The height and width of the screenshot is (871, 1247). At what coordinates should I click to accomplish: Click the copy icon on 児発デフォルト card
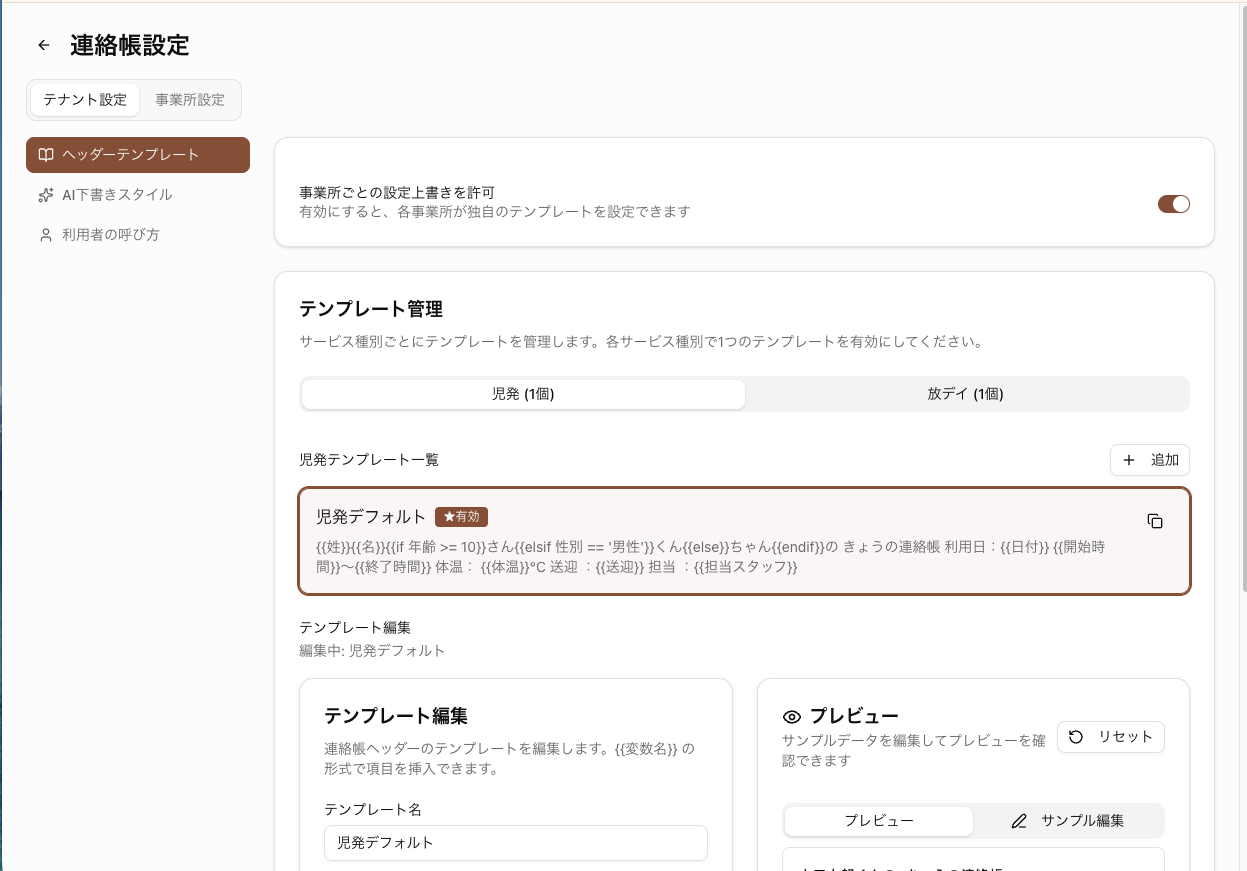pyautogui.click(x=1155, y=521)
